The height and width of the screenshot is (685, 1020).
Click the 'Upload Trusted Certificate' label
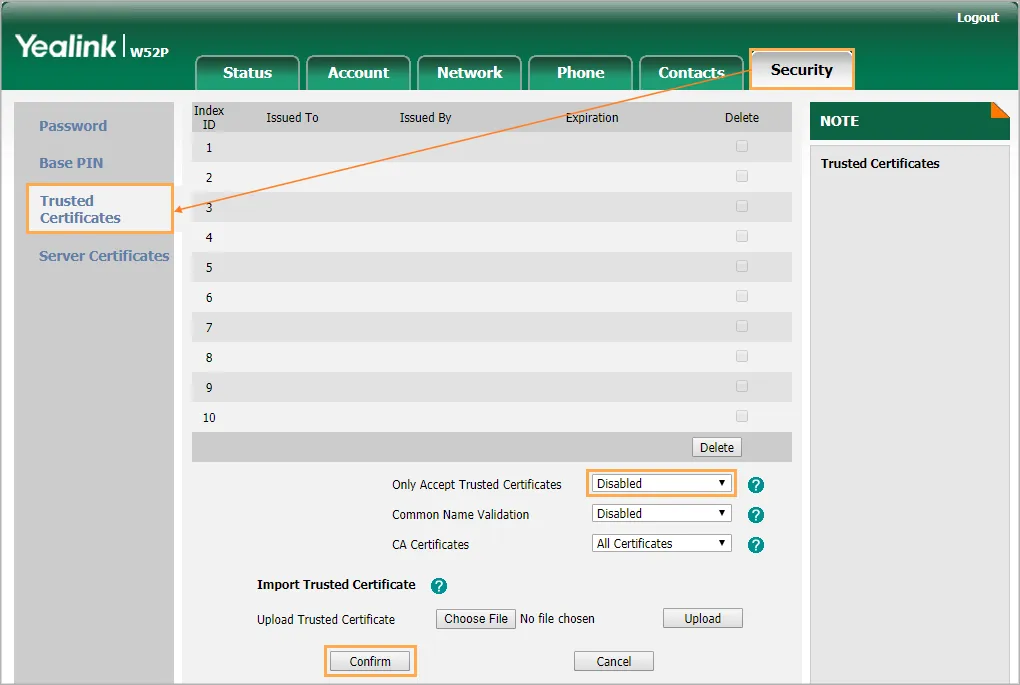coord(326,620)
